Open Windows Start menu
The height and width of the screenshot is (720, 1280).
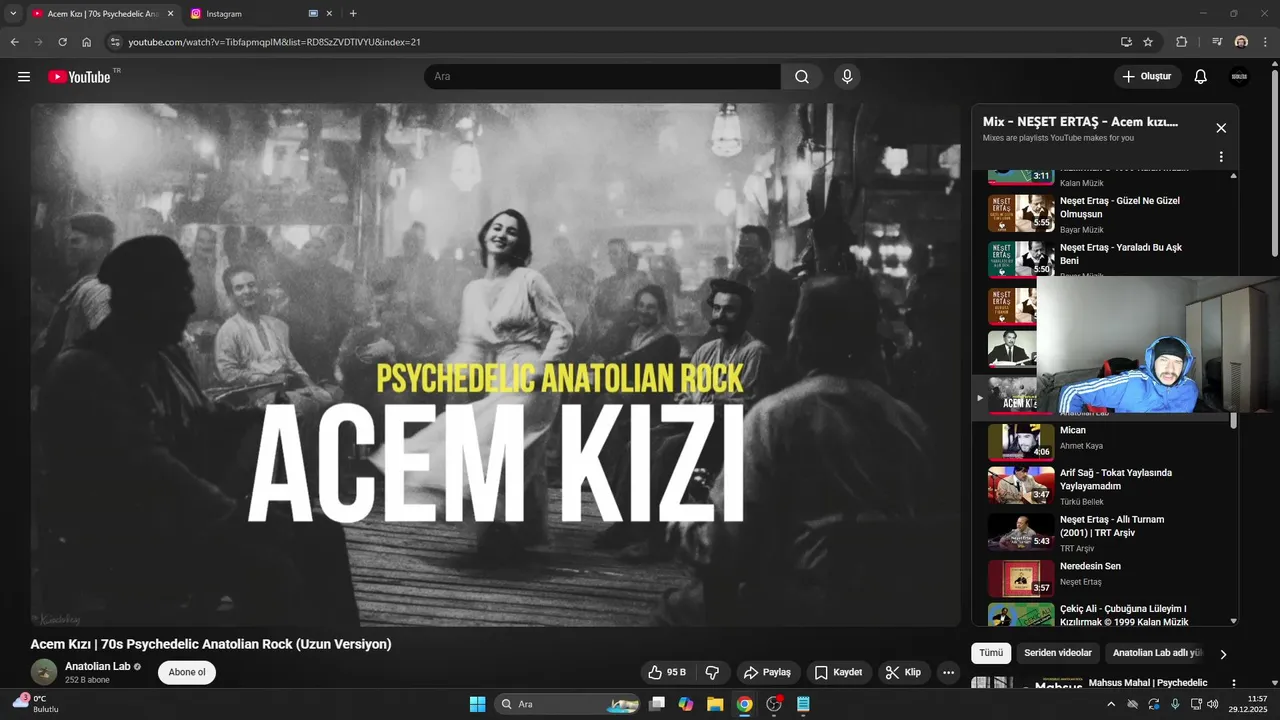(477, 704)
